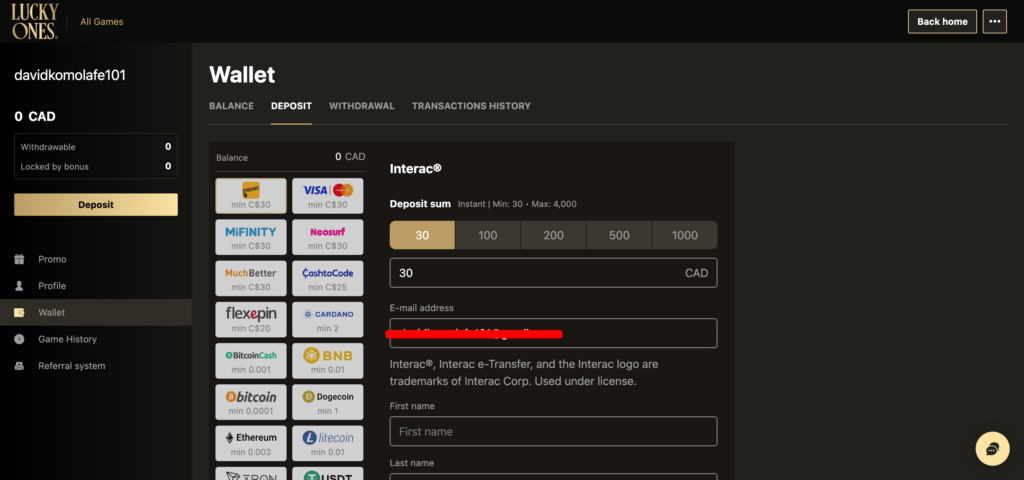Click the Withdrawable balance row
Screen dimensions: 1024x480
[96, 147]
